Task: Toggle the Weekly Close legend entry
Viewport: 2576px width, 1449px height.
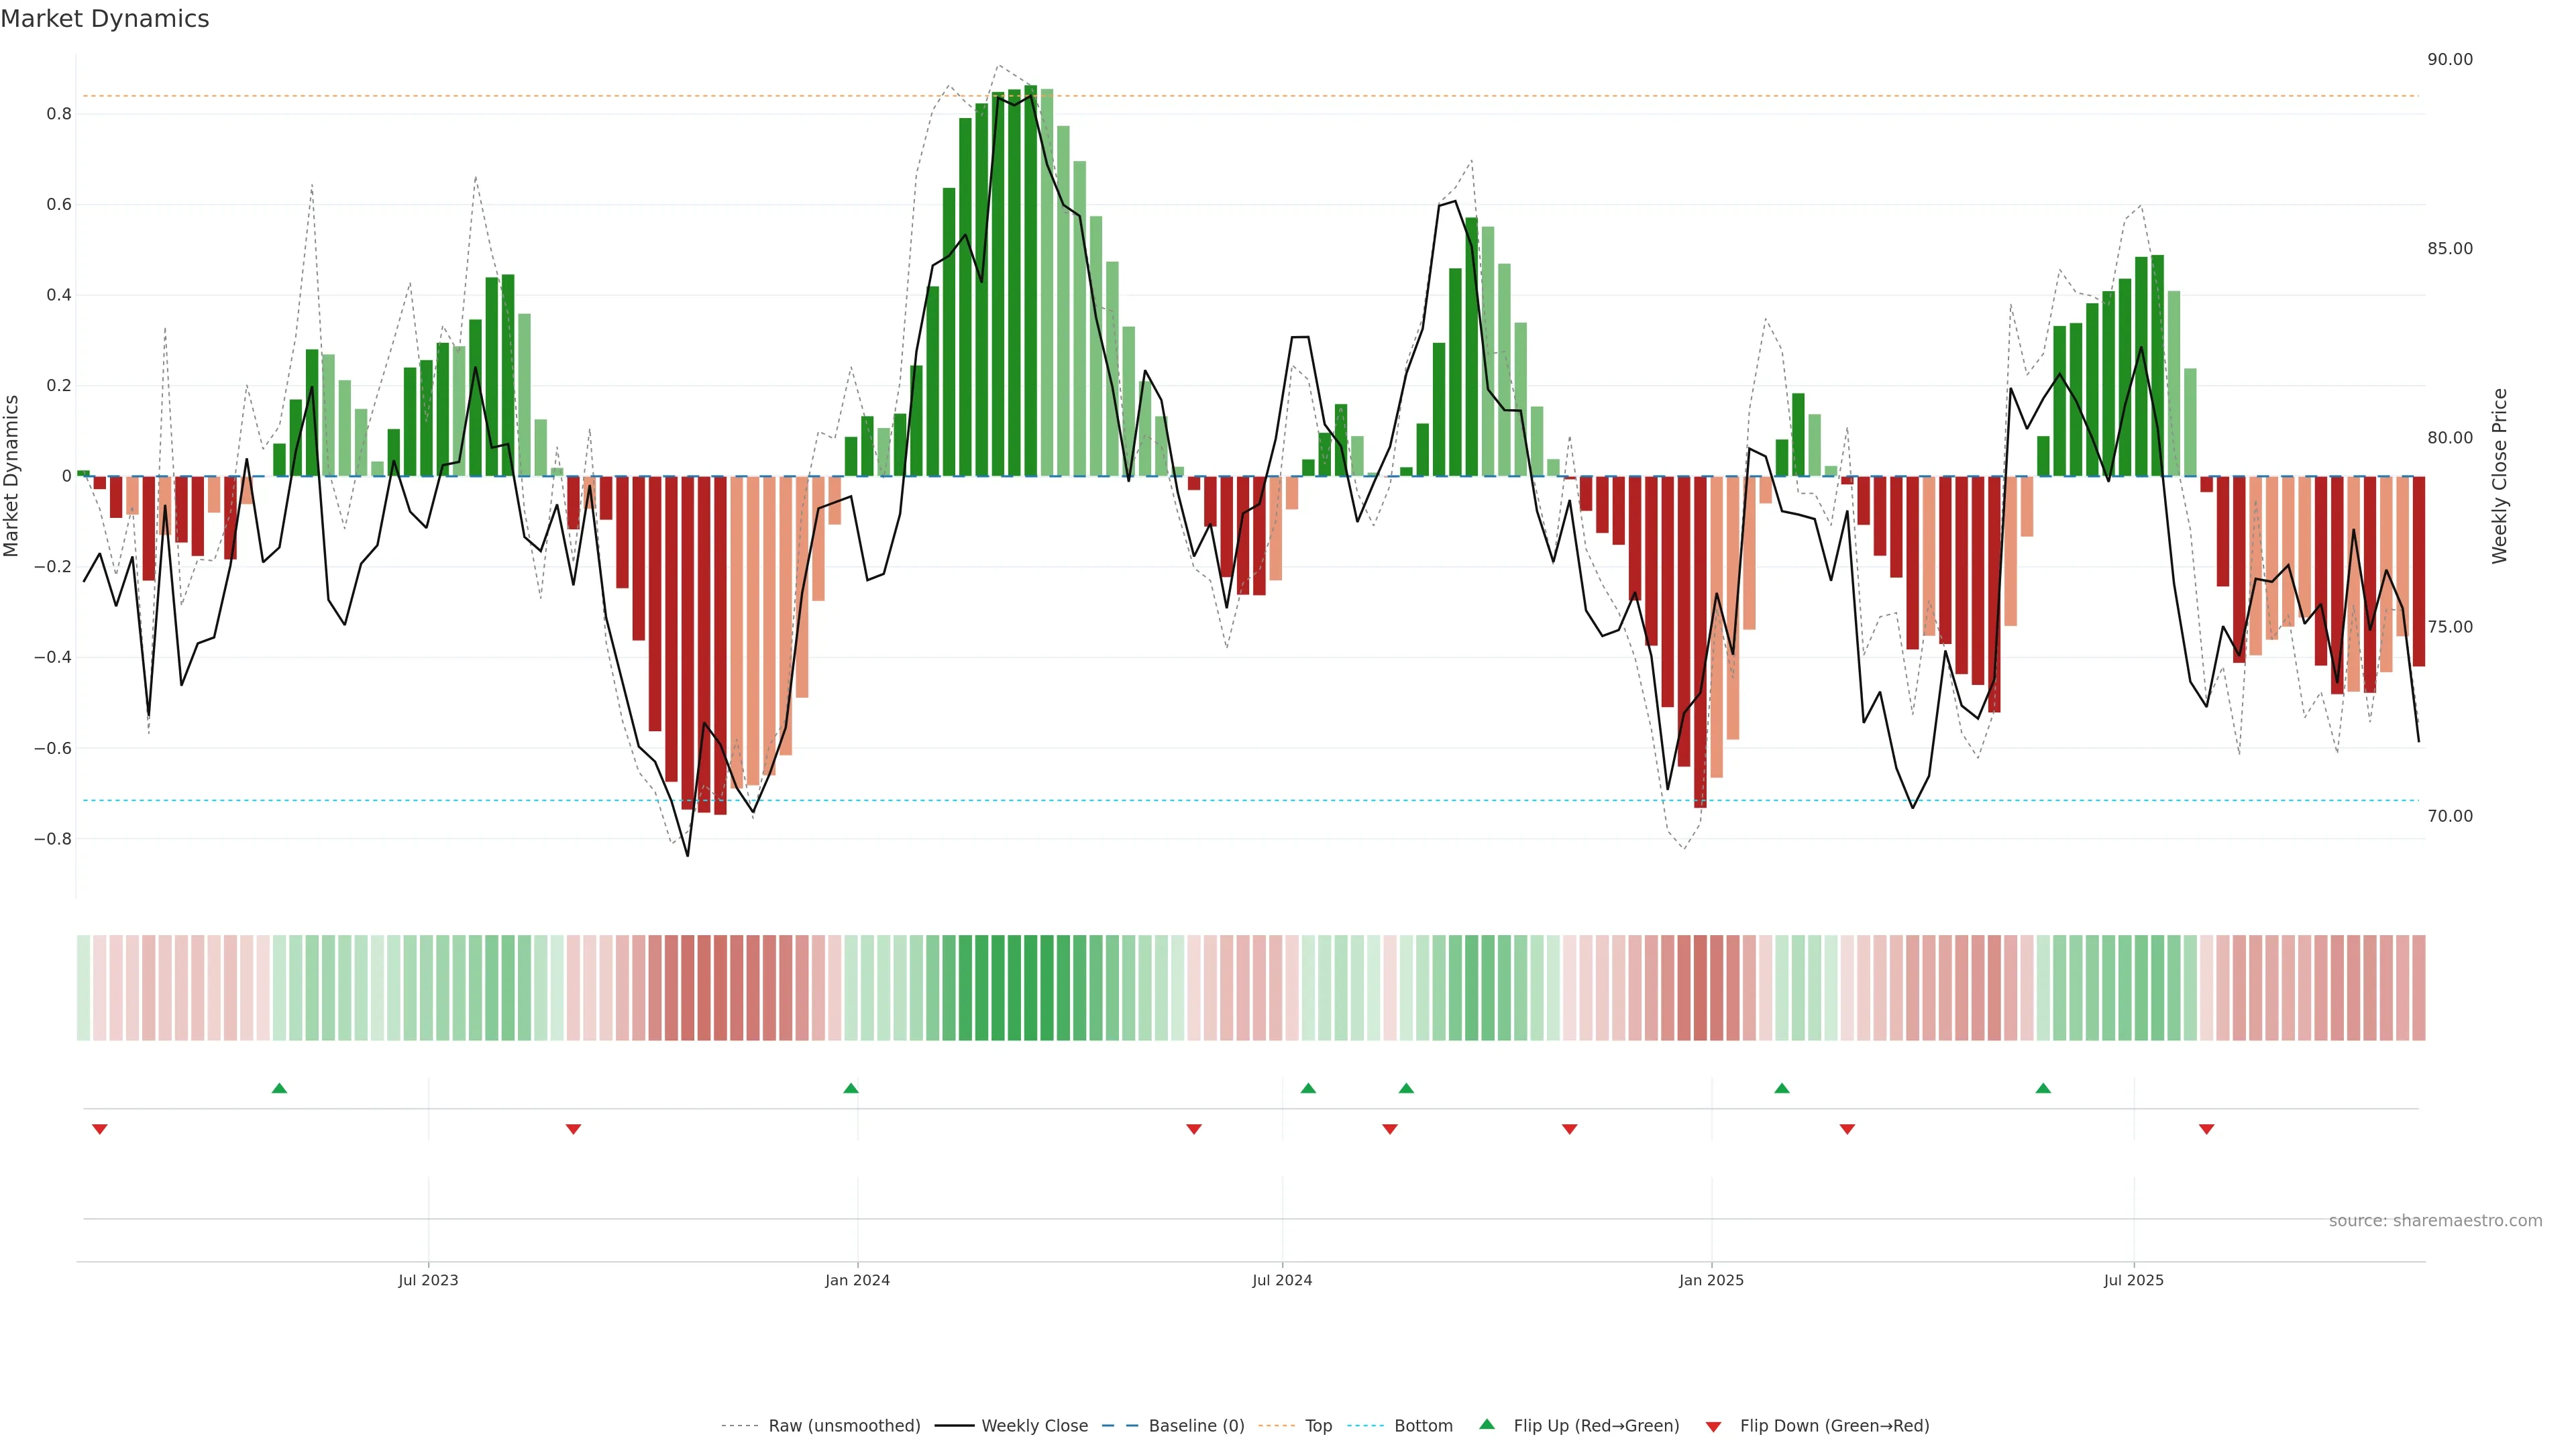Action: tap(1034, 1426)
